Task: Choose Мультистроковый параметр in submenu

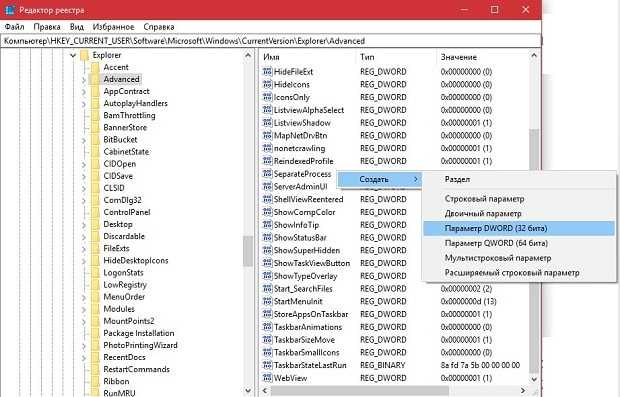Action: [x=519, y=258]
